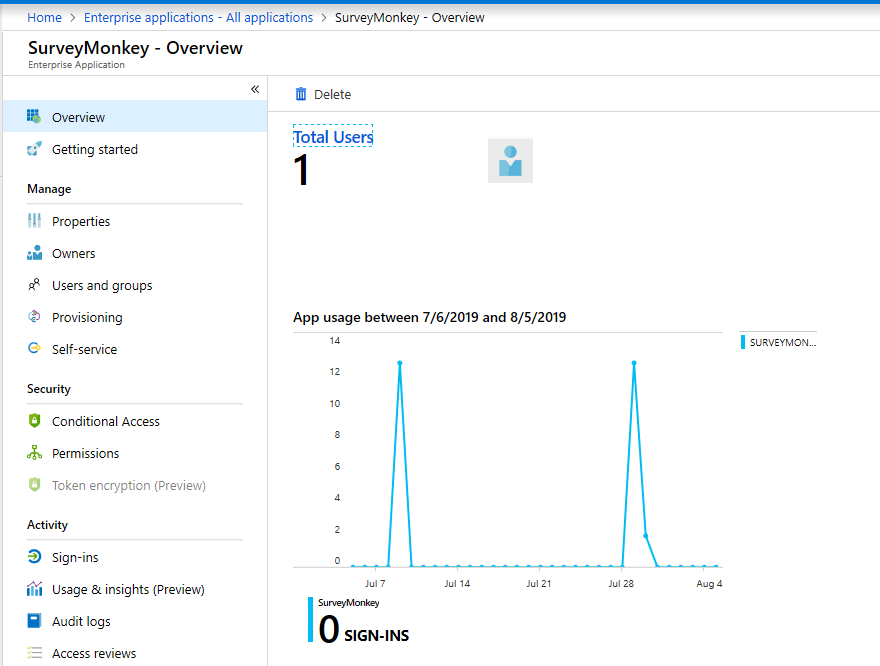Viewport: 880px width, 666px height.
Task: Click the Access reviews checklist icon
Action: 34,653
